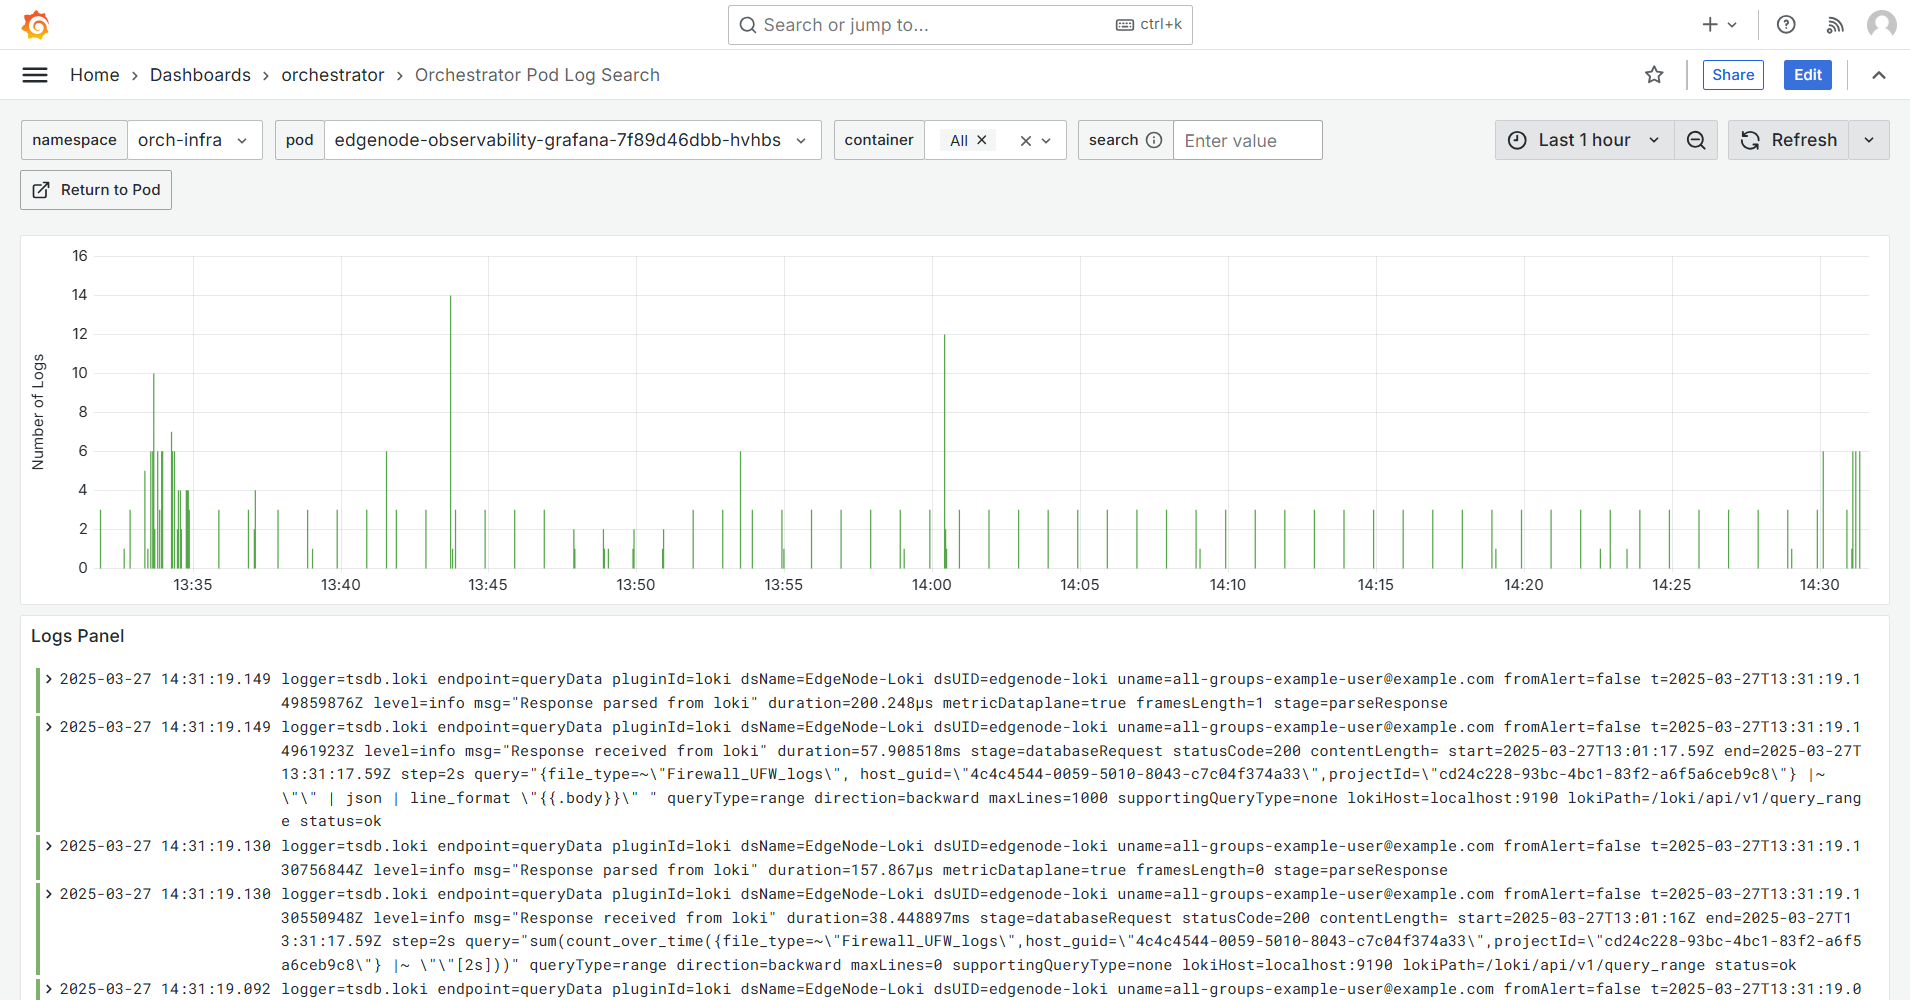Open the namespace orch-infra dropdown

194,140
